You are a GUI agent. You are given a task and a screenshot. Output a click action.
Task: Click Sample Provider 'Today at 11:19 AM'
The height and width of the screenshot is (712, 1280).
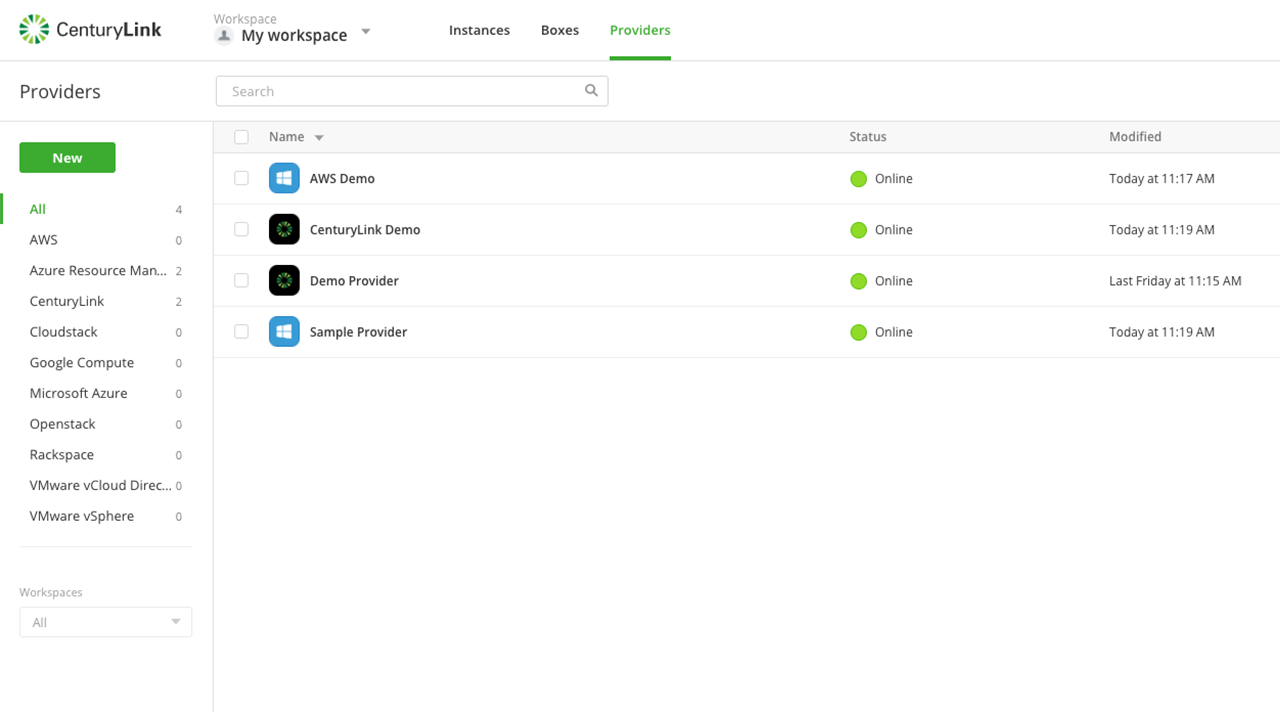1162,332
